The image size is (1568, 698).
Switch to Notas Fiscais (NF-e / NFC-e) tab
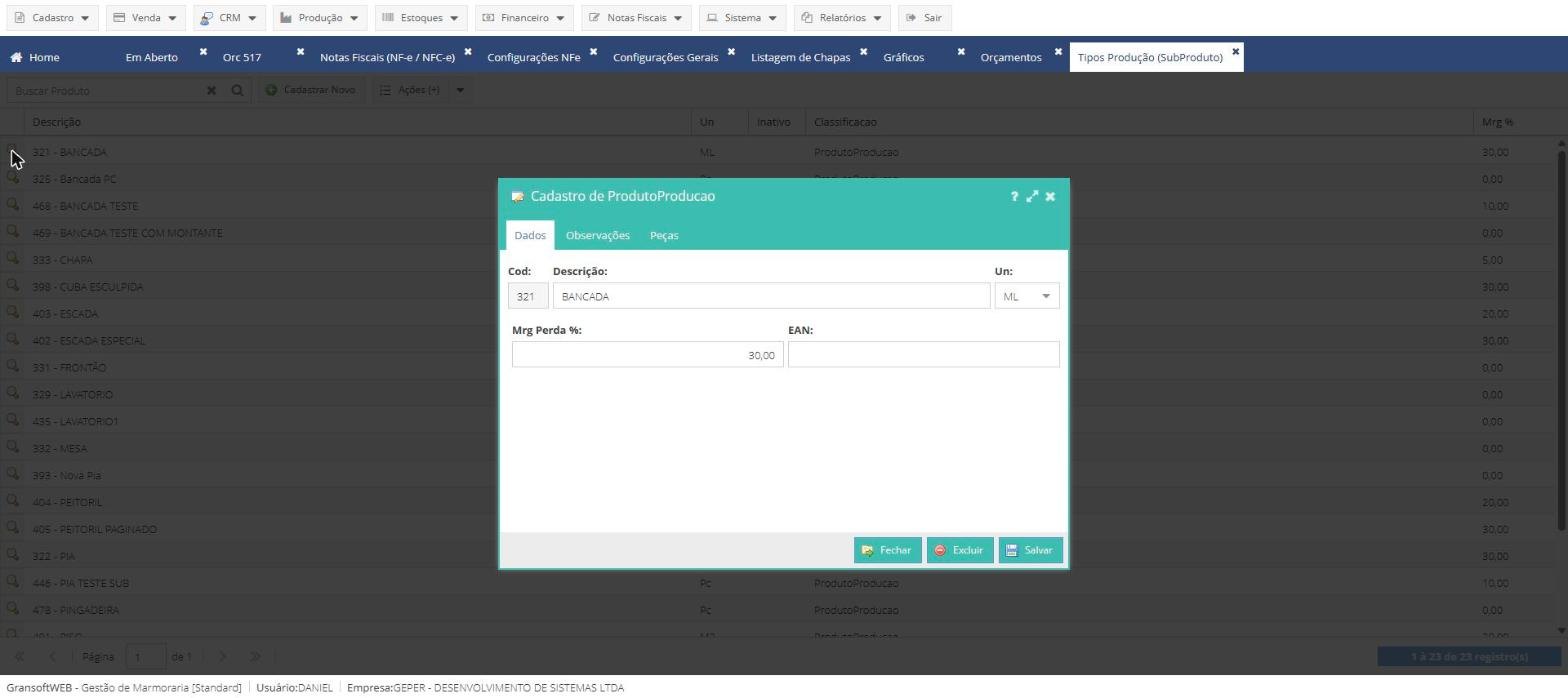(x=387, y=57)
